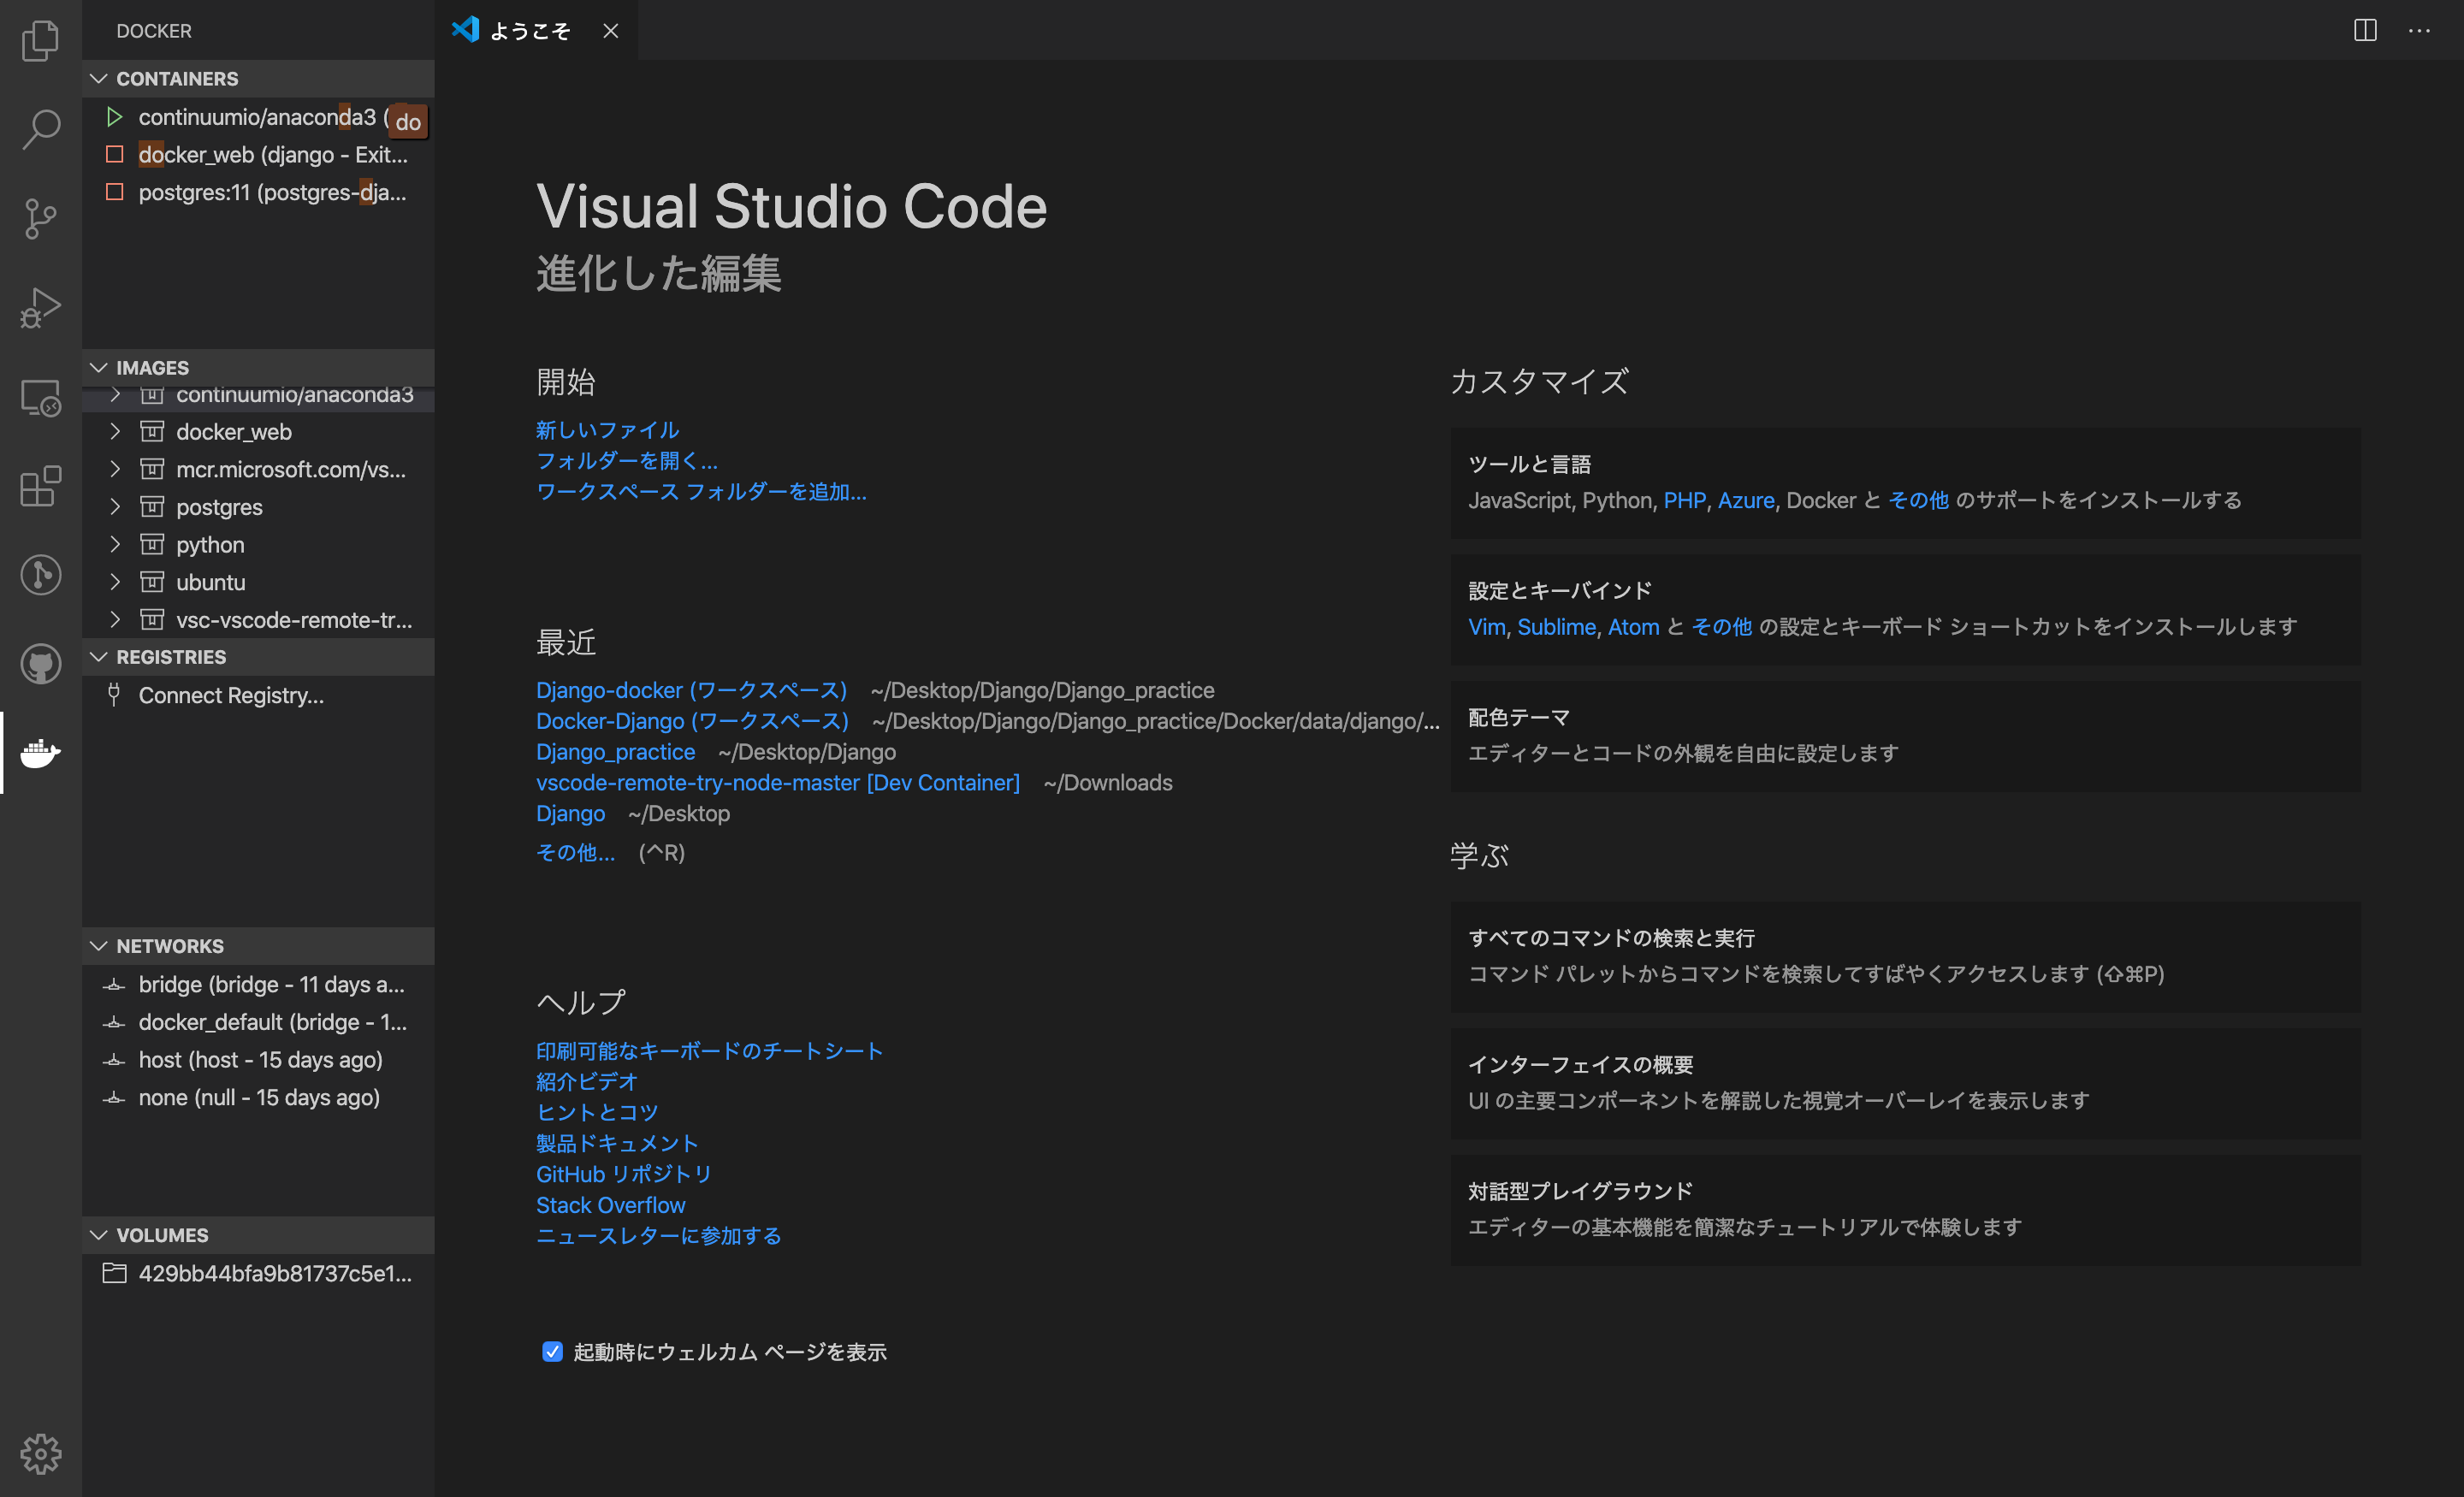The image size is (2464, 1497).
Task: Open the GitHub activity bar icon
Action: tap(40, 664)
